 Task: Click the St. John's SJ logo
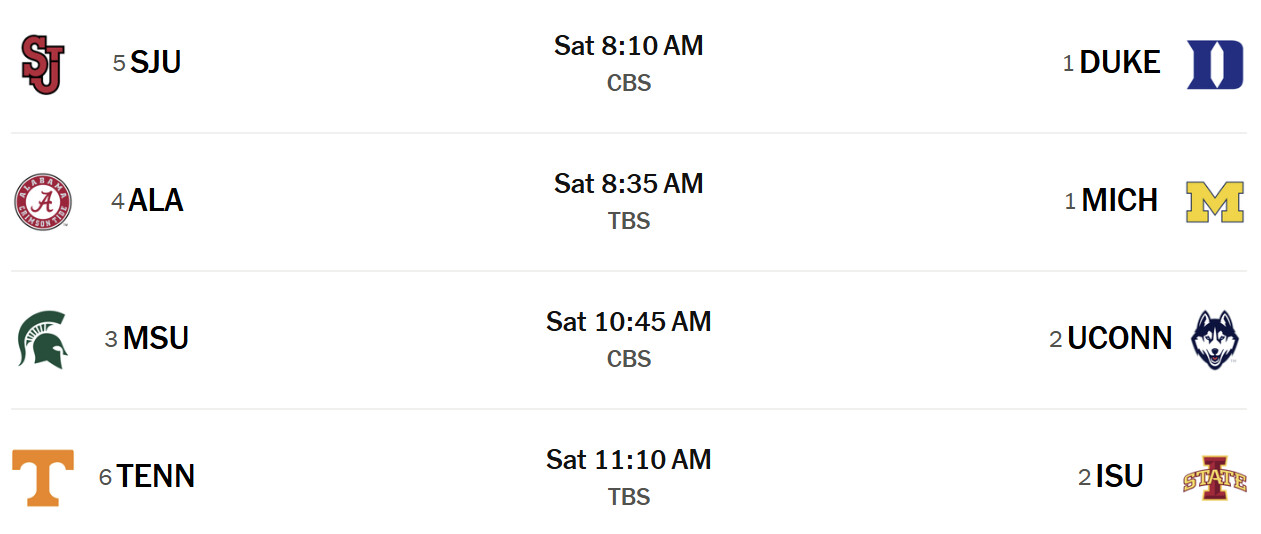[42, 64]
